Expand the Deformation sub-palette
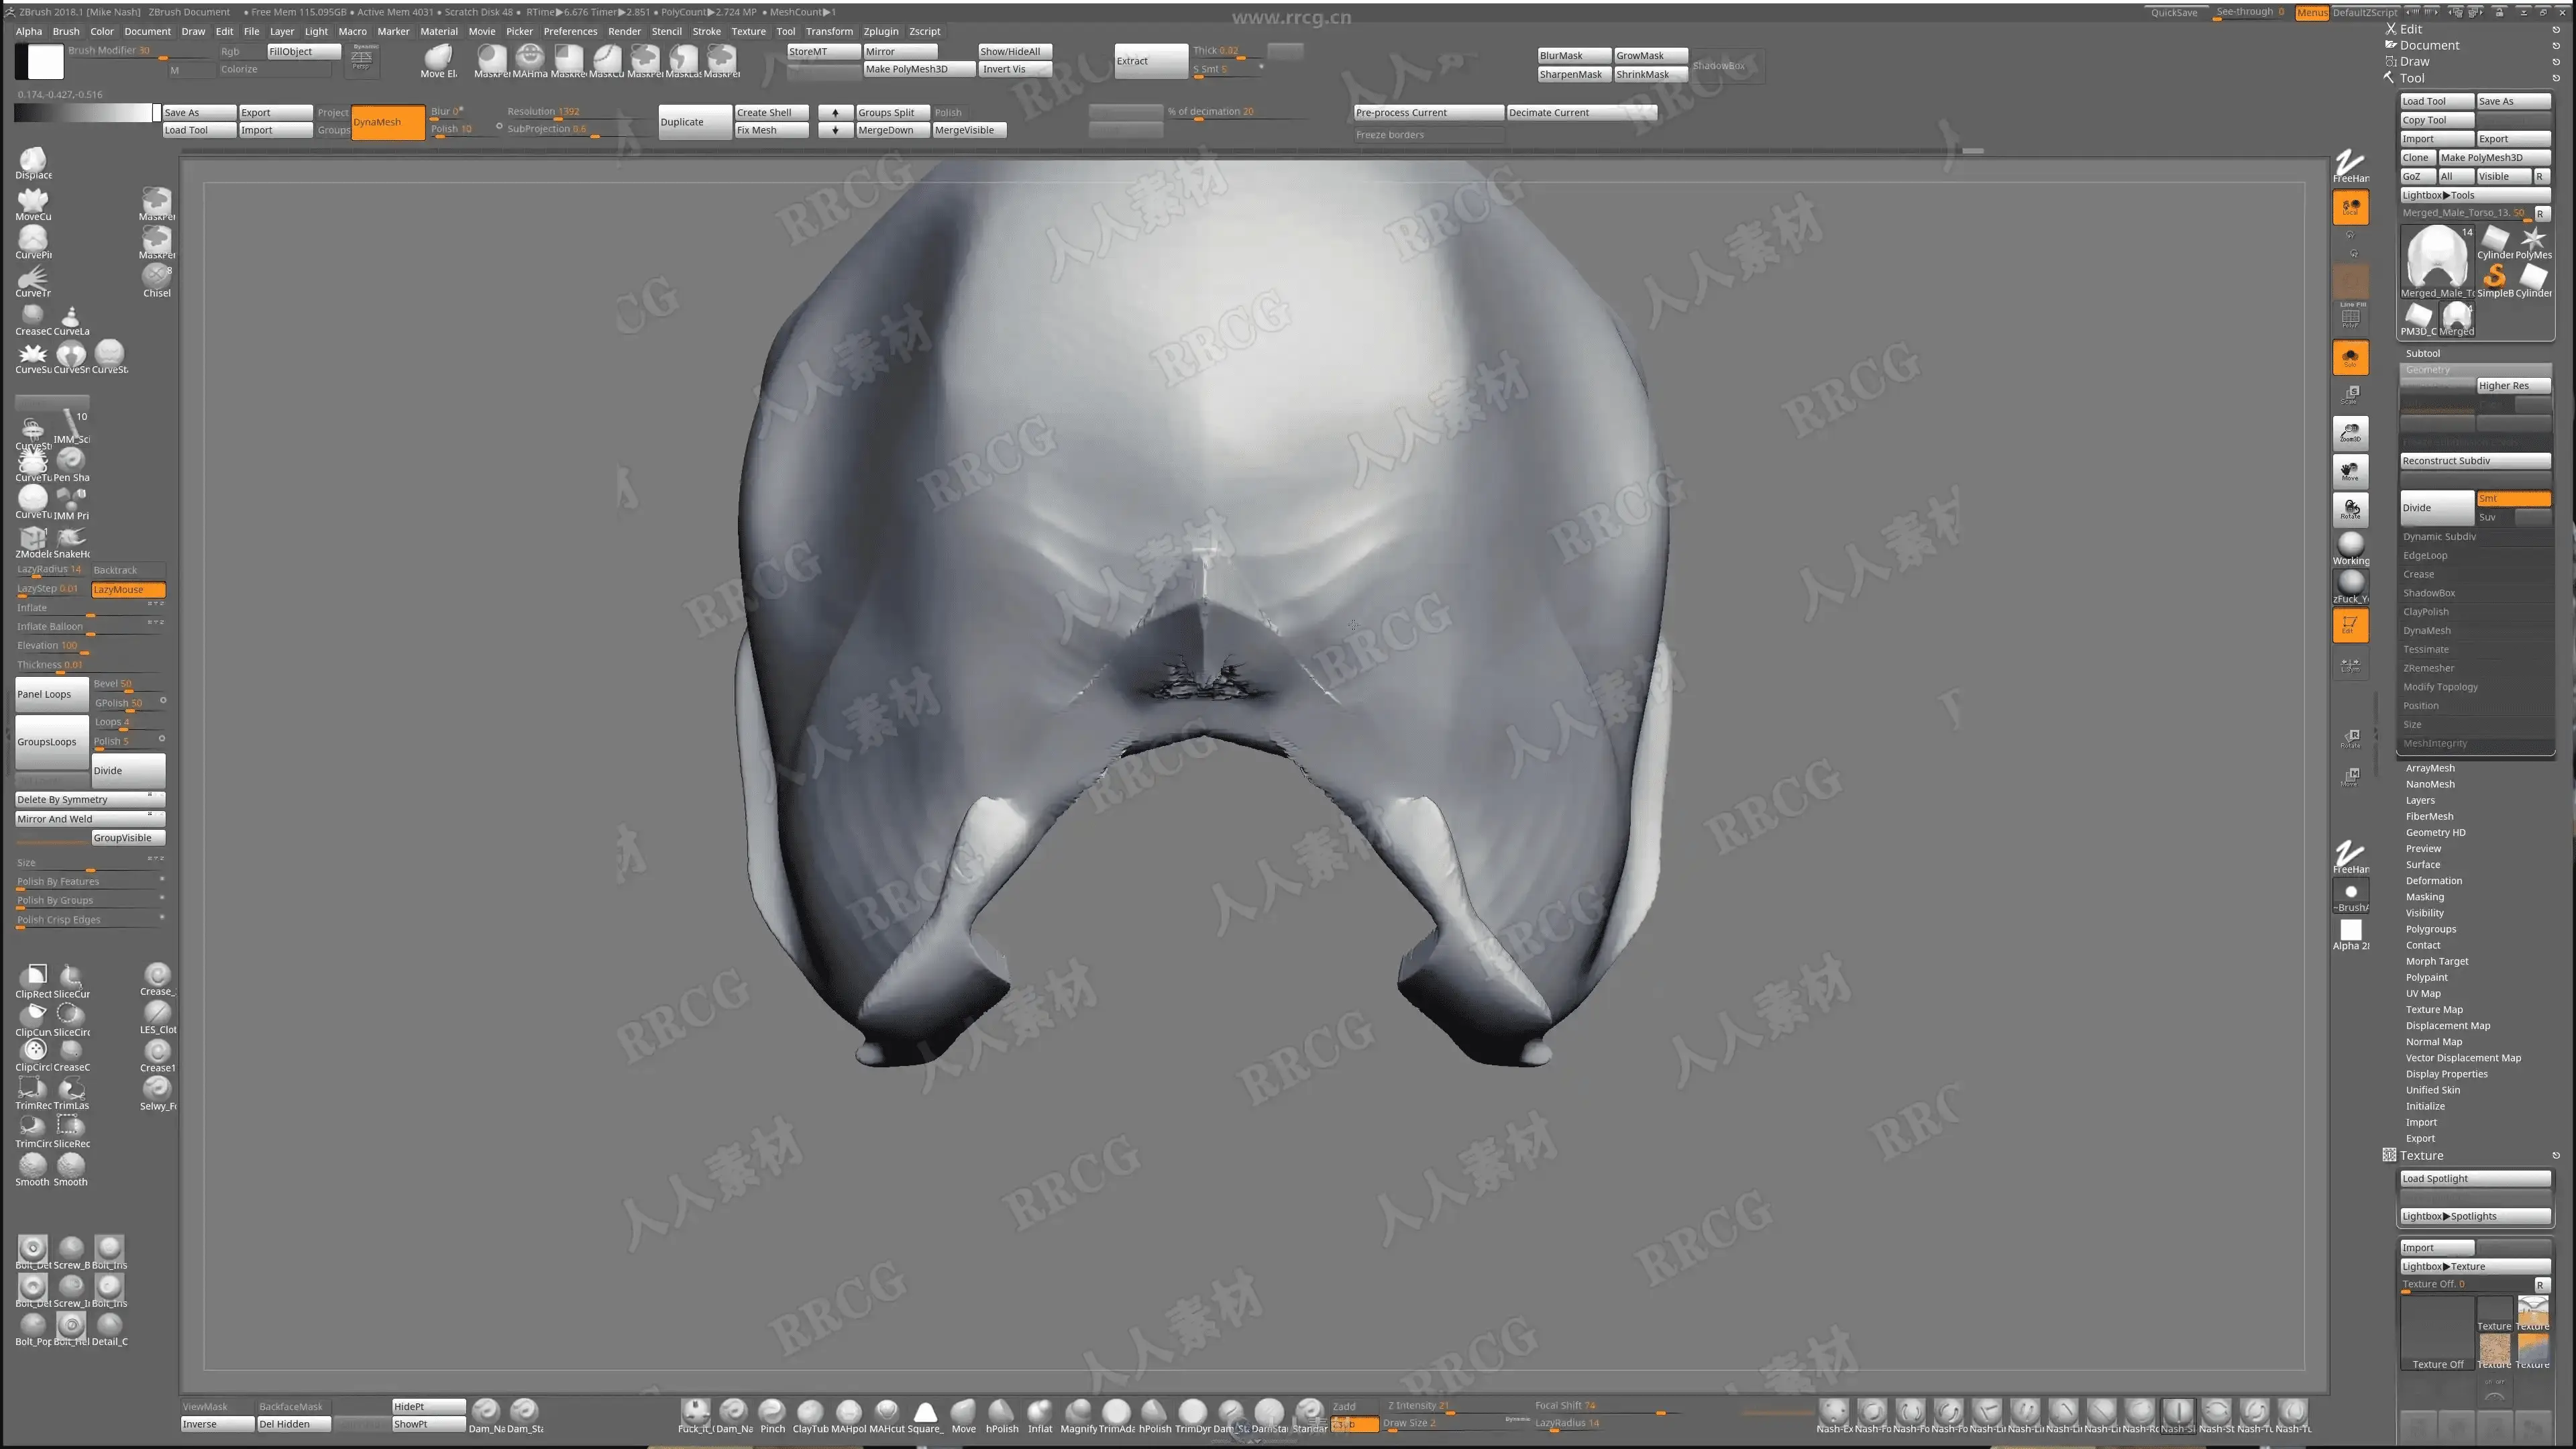2576x1449 pixels. point(2433,881)
